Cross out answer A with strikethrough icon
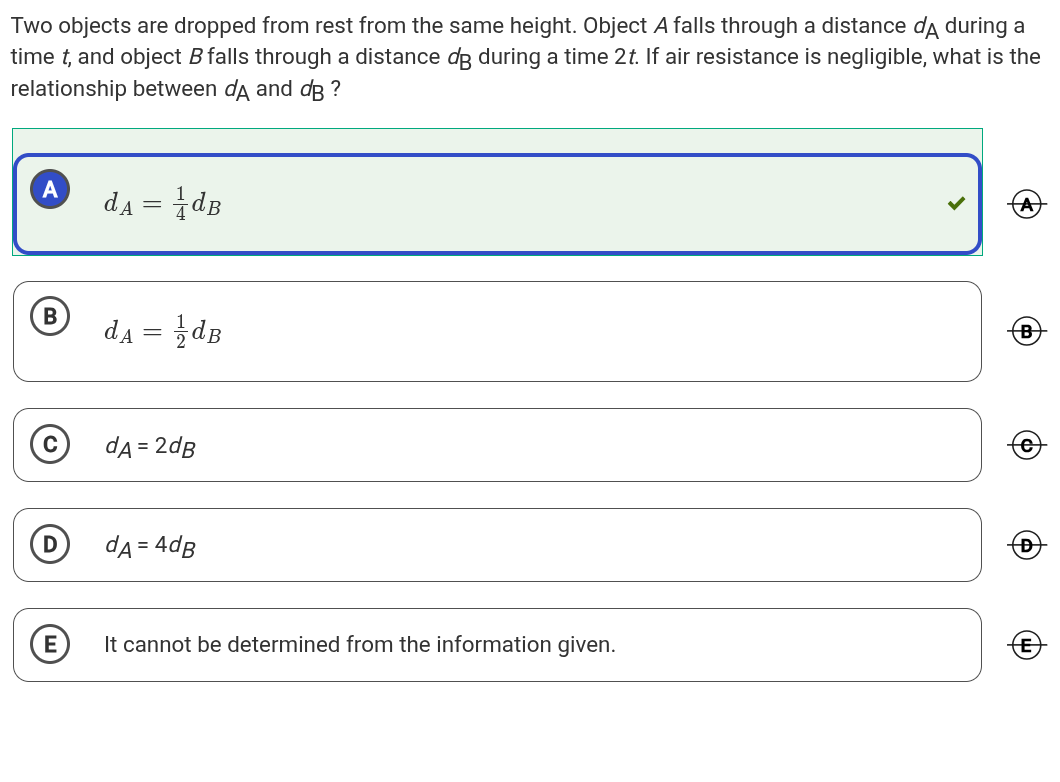The height and width of the screenshot is (782, 1060). point(1026,204)
